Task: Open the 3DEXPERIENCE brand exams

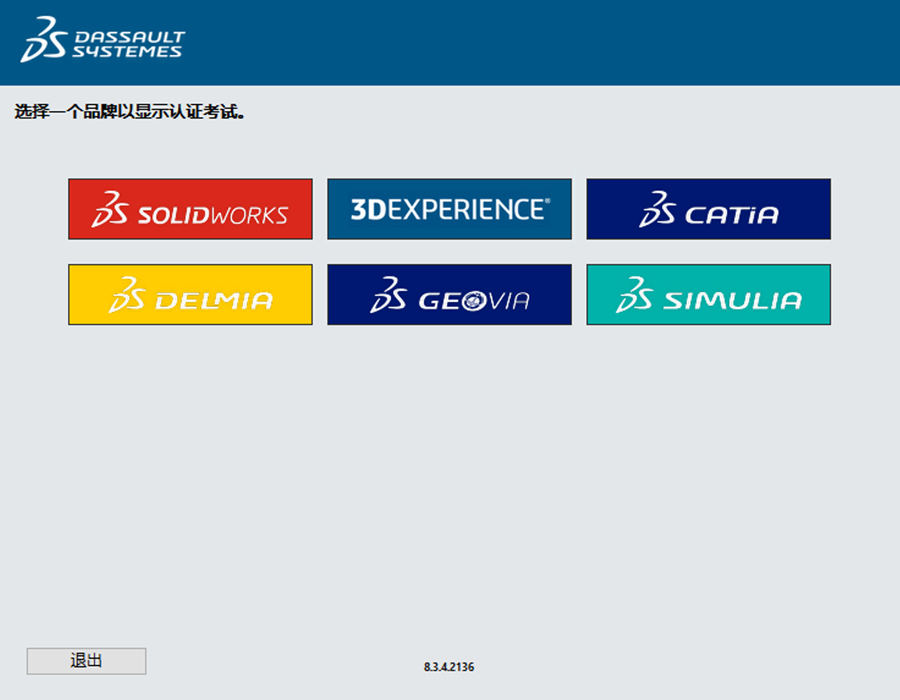Action: coord(449,209)
